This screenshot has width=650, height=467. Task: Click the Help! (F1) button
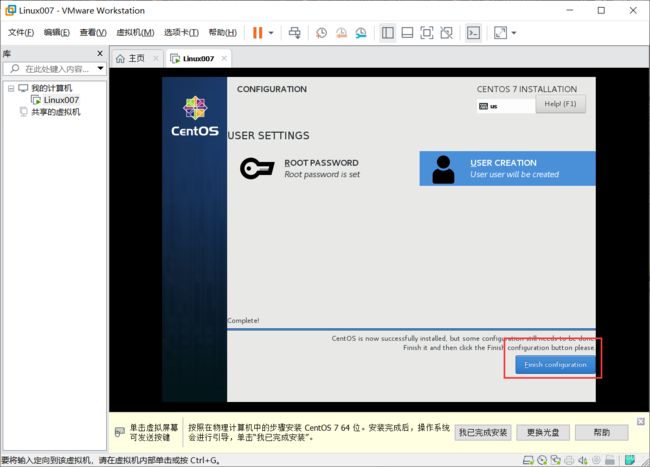pyautogui.click(x=560, y=104)
